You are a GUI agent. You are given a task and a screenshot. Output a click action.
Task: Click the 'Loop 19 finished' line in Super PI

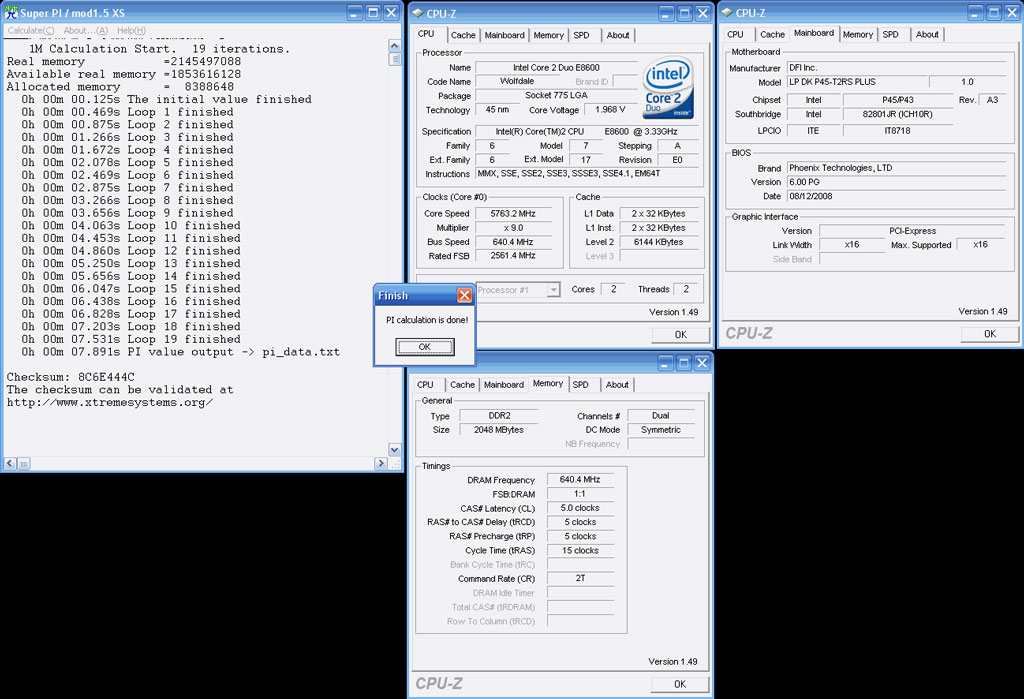click(131, 339)
